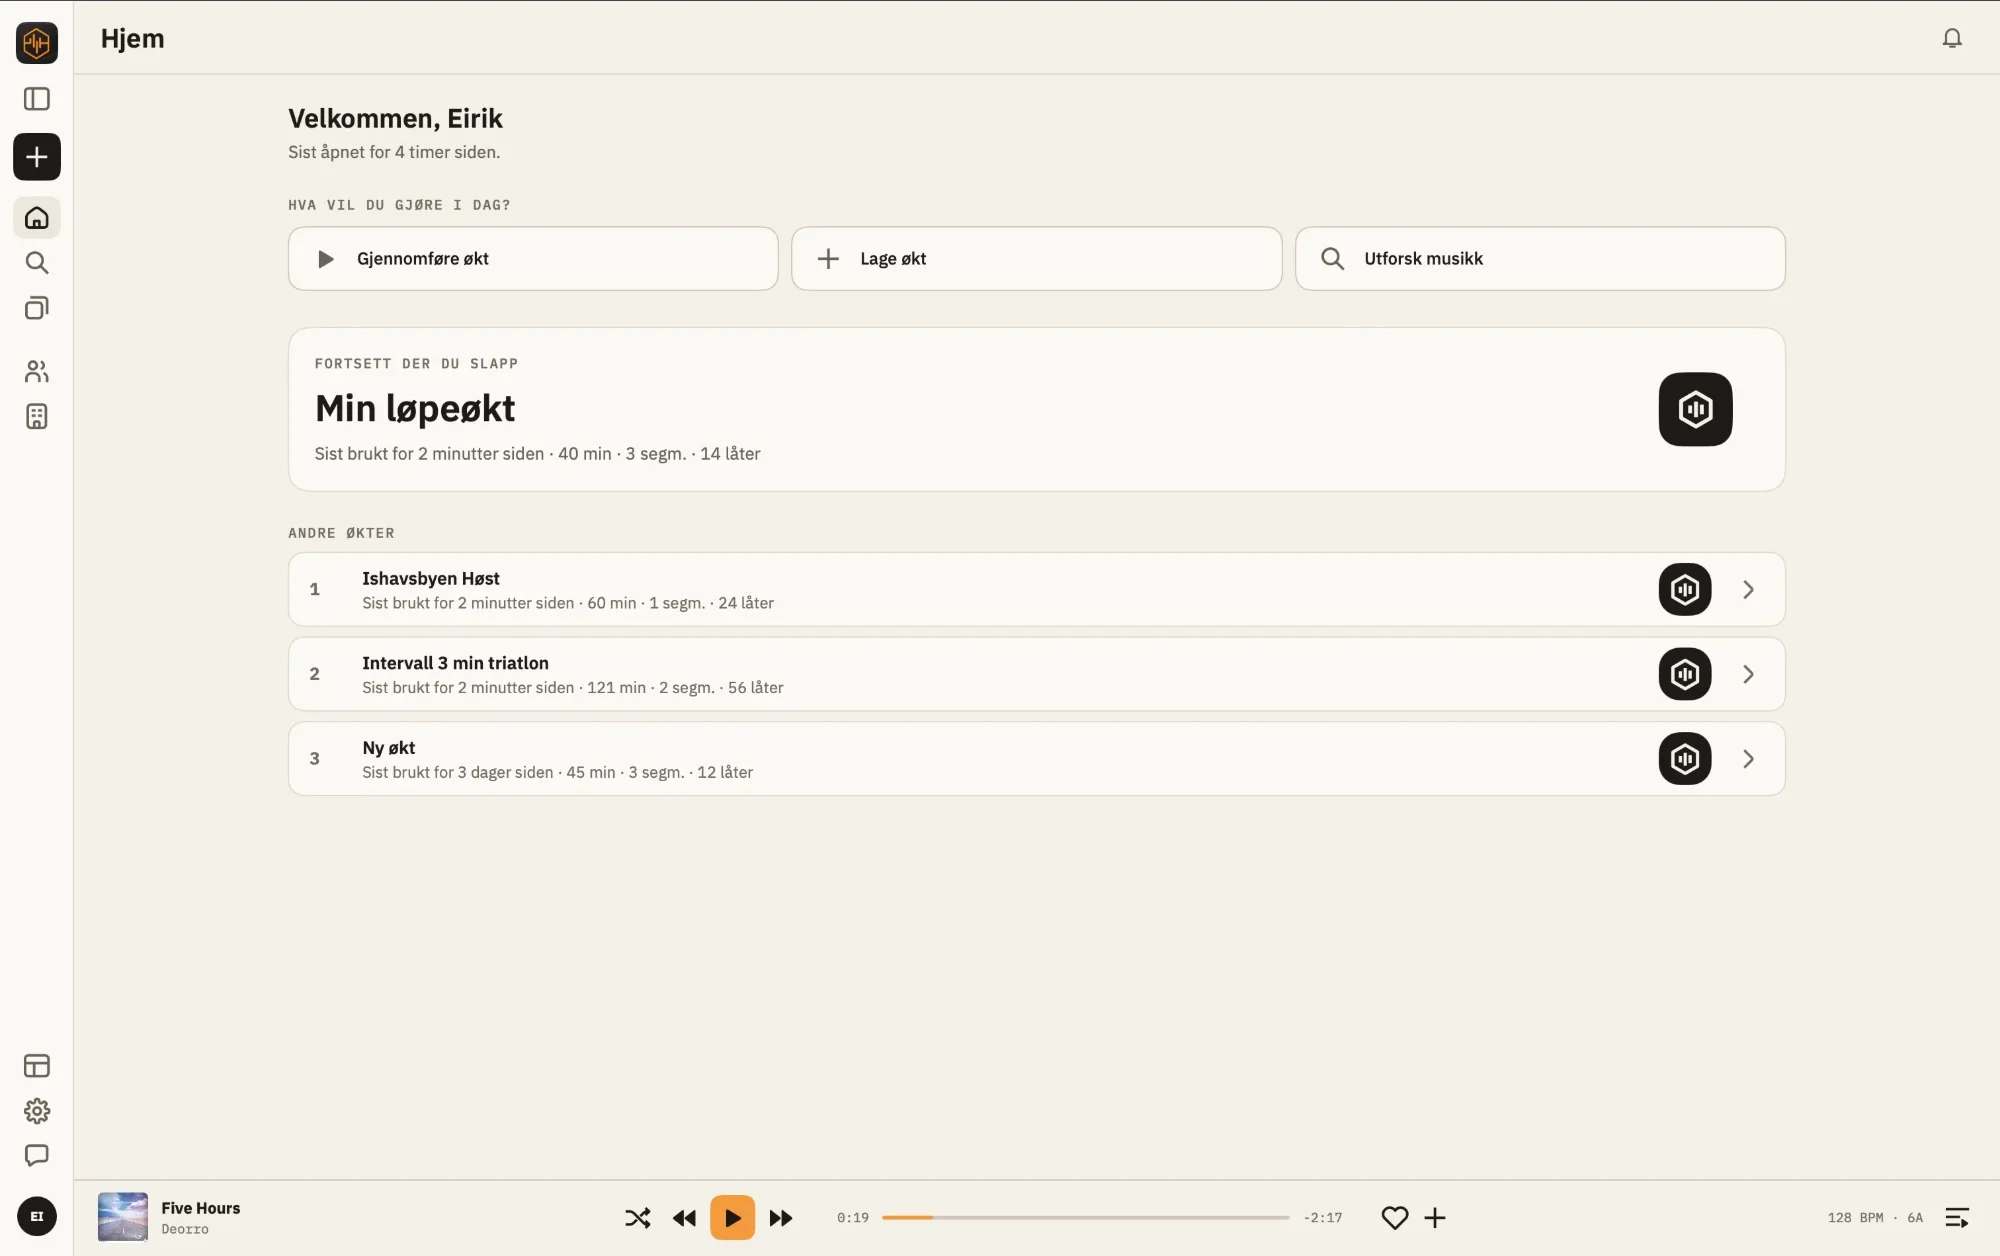Open settings gear icon
This screenshot has height=1256, width=2000.
tap(37, 1111)
